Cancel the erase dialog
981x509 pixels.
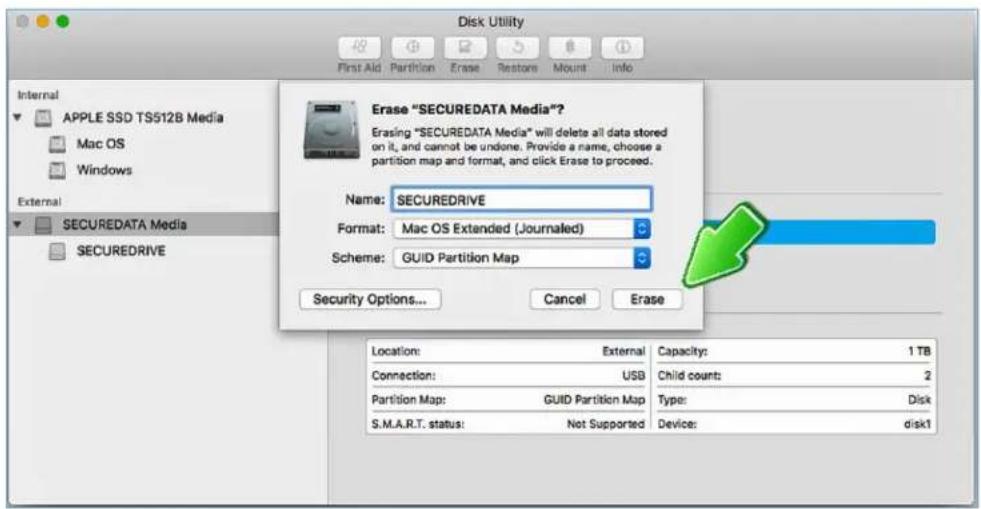tap(565, 300)
